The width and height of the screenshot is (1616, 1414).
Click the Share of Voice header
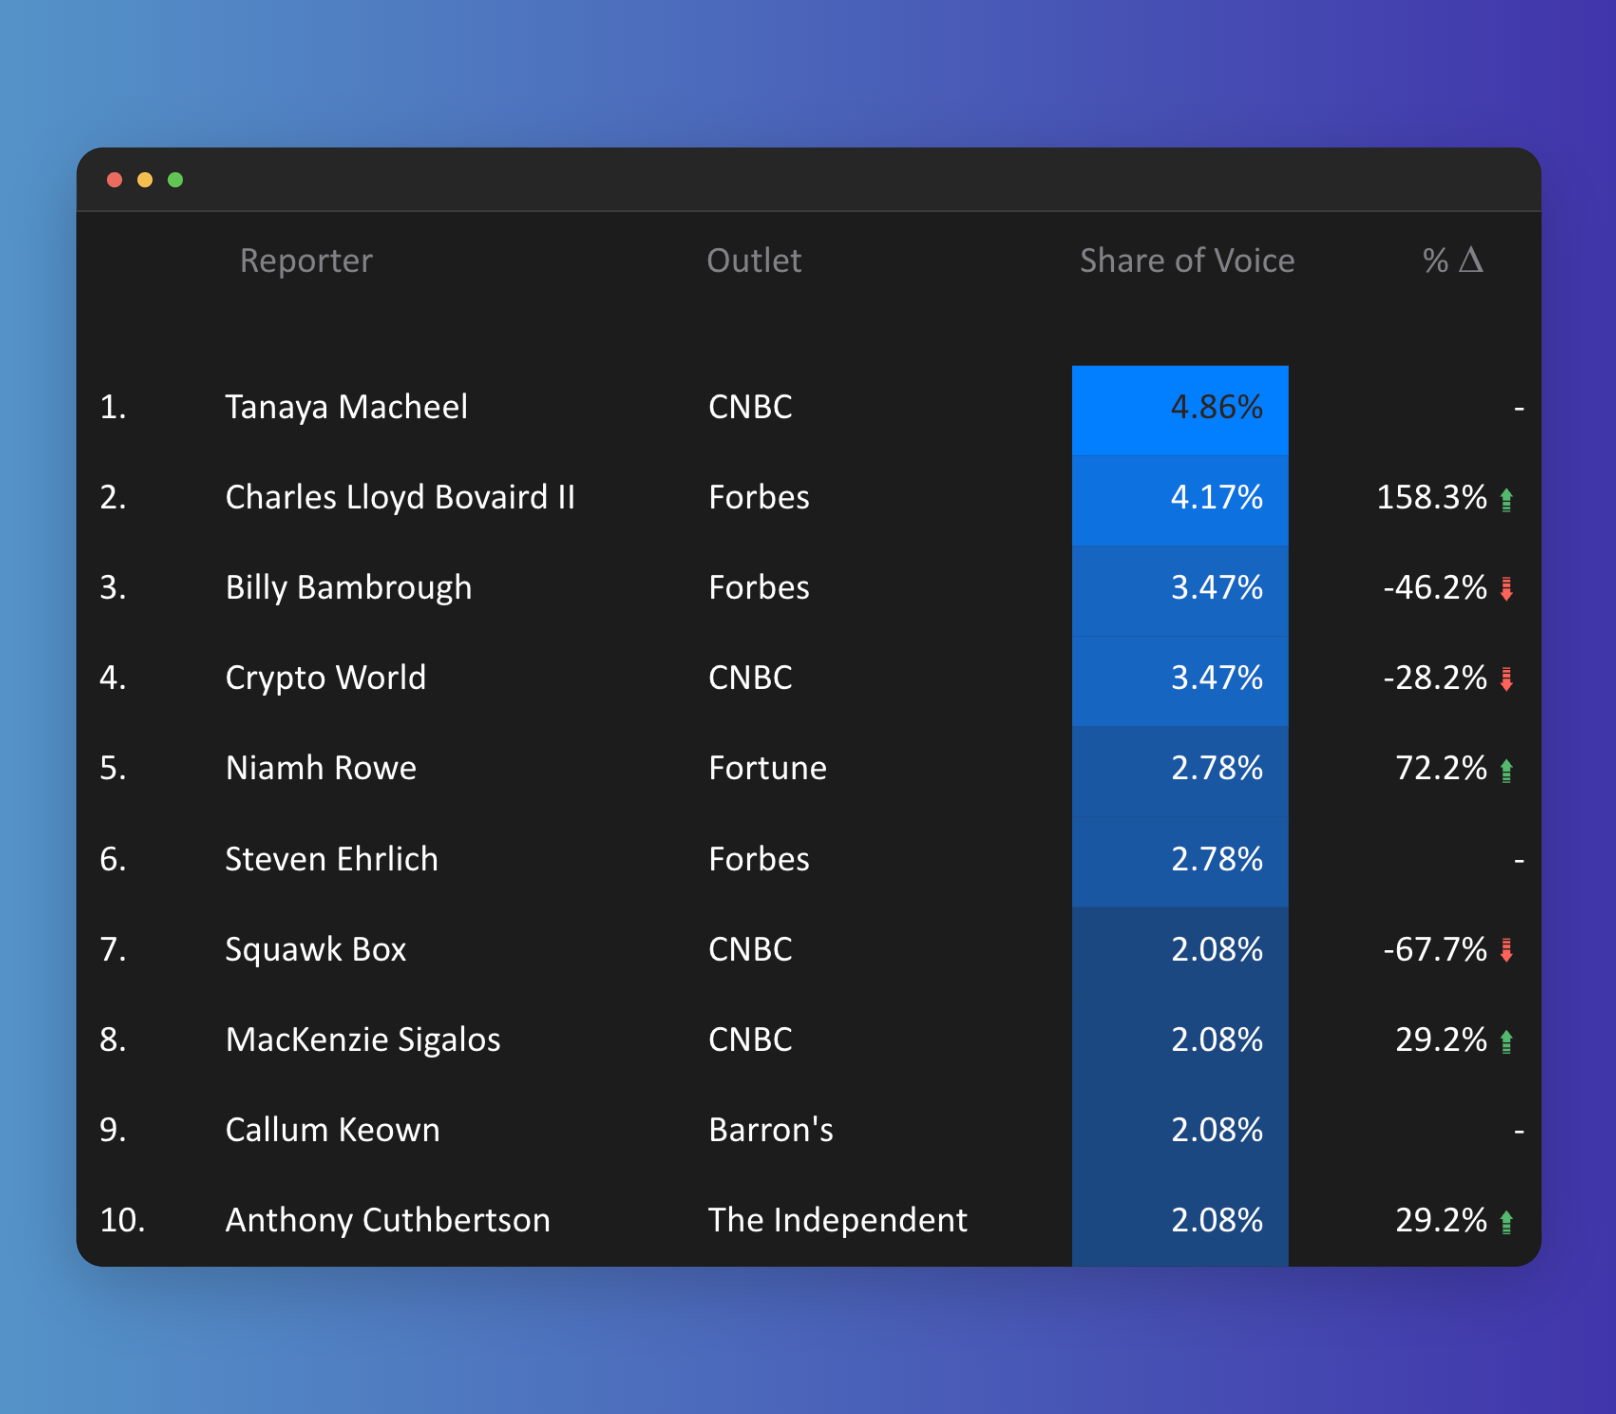(x=1186, y=261)
